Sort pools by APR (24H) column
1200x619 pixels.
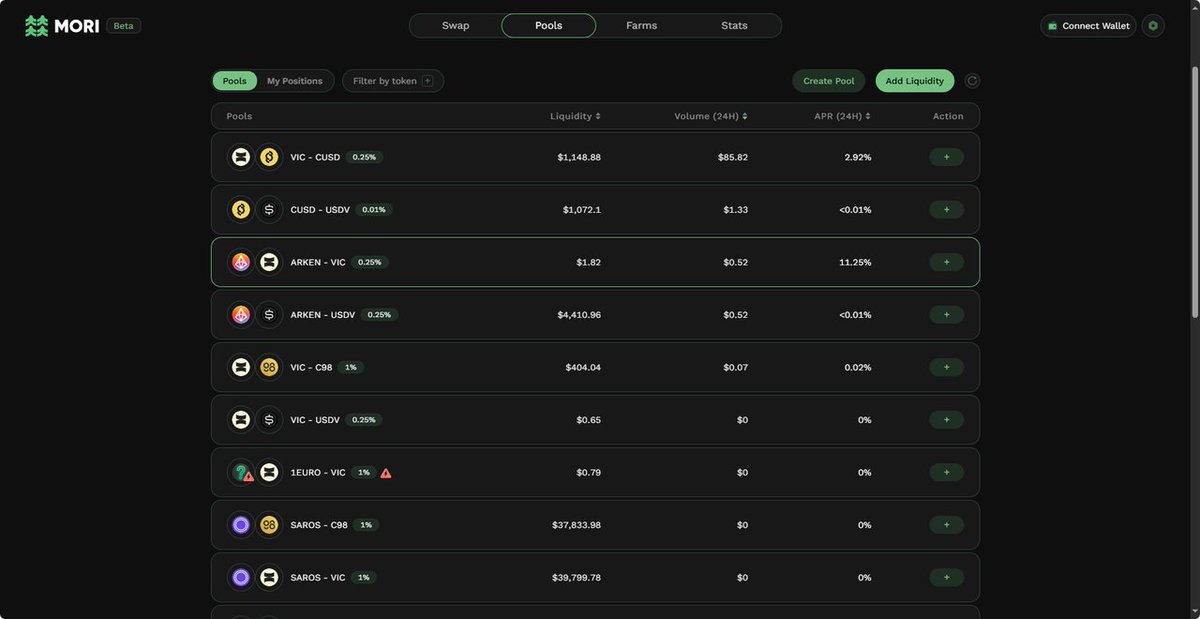(842, 116)
